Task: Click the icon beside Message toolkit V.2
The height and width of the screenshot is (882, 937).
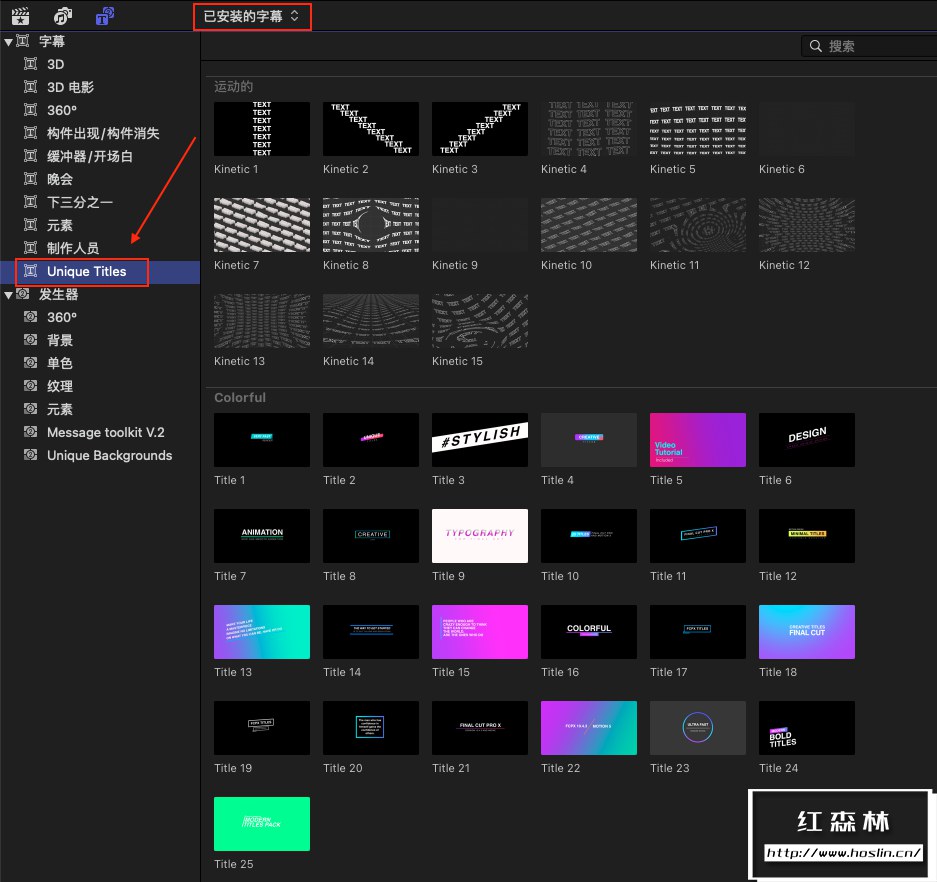Action: coord(30,431)
